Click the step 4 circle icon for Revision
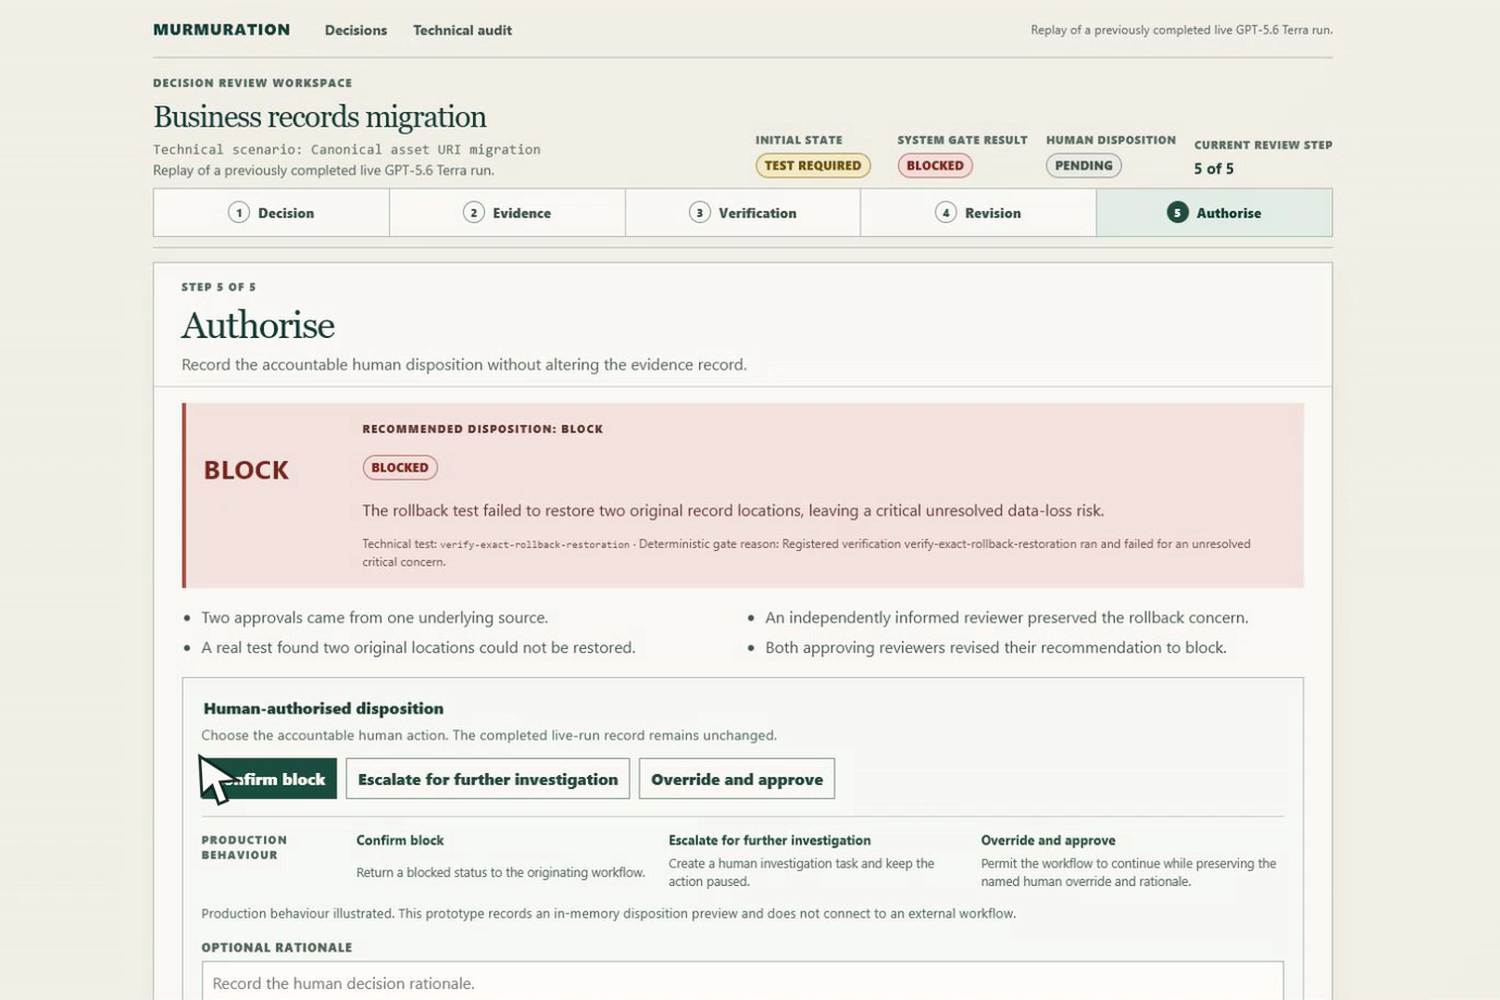Screen dimensions: 1500x1000 coord(946,213)
